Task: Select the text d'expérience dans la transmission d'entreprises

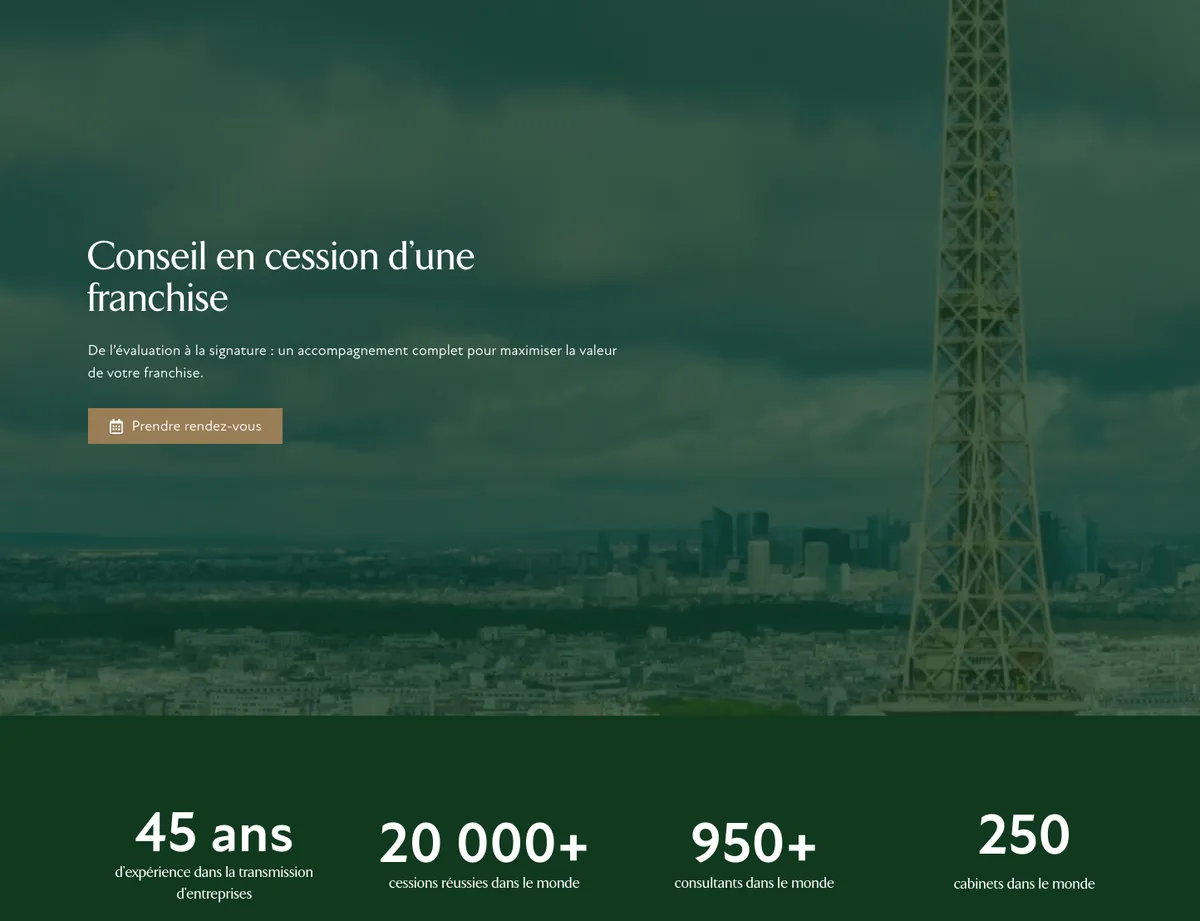Action: coord(213,883)
